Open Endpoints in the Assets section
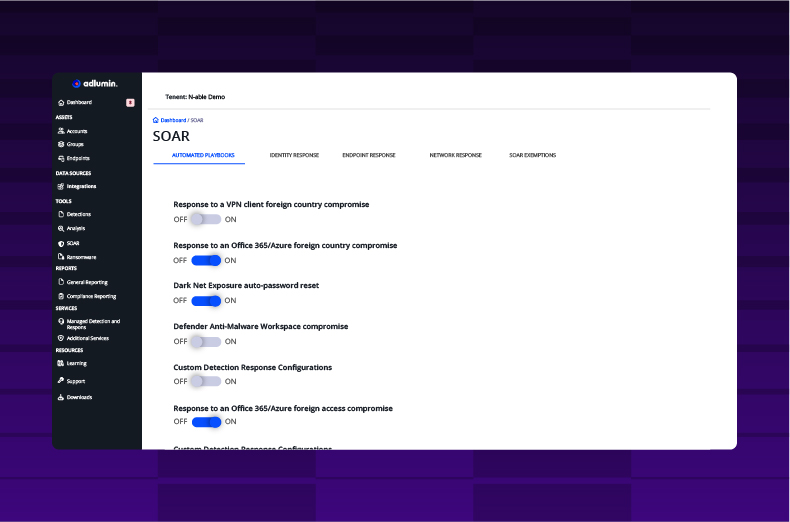Viewport: 790px width, 522px height. click(77, 158)
